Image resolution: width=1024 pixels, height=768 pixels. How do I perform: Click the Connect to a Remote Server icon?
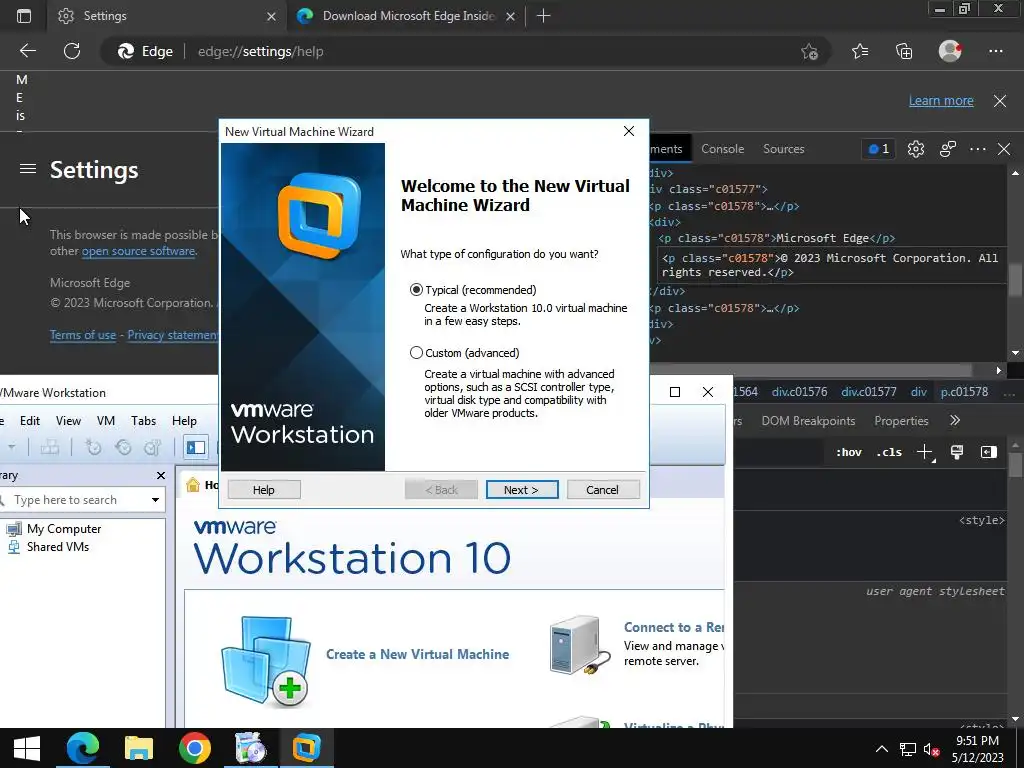coord(580,645)
